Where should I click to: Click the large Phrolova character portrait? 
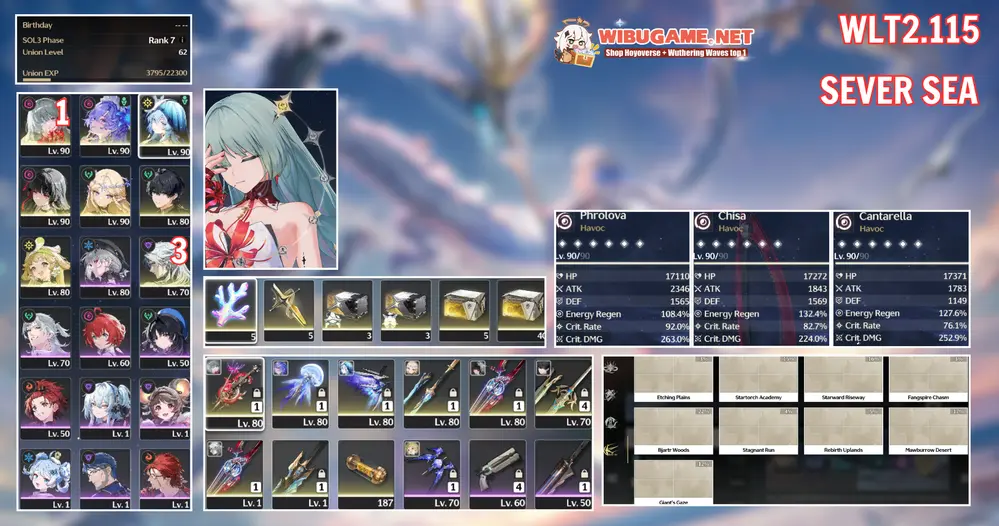pos(270,179)
